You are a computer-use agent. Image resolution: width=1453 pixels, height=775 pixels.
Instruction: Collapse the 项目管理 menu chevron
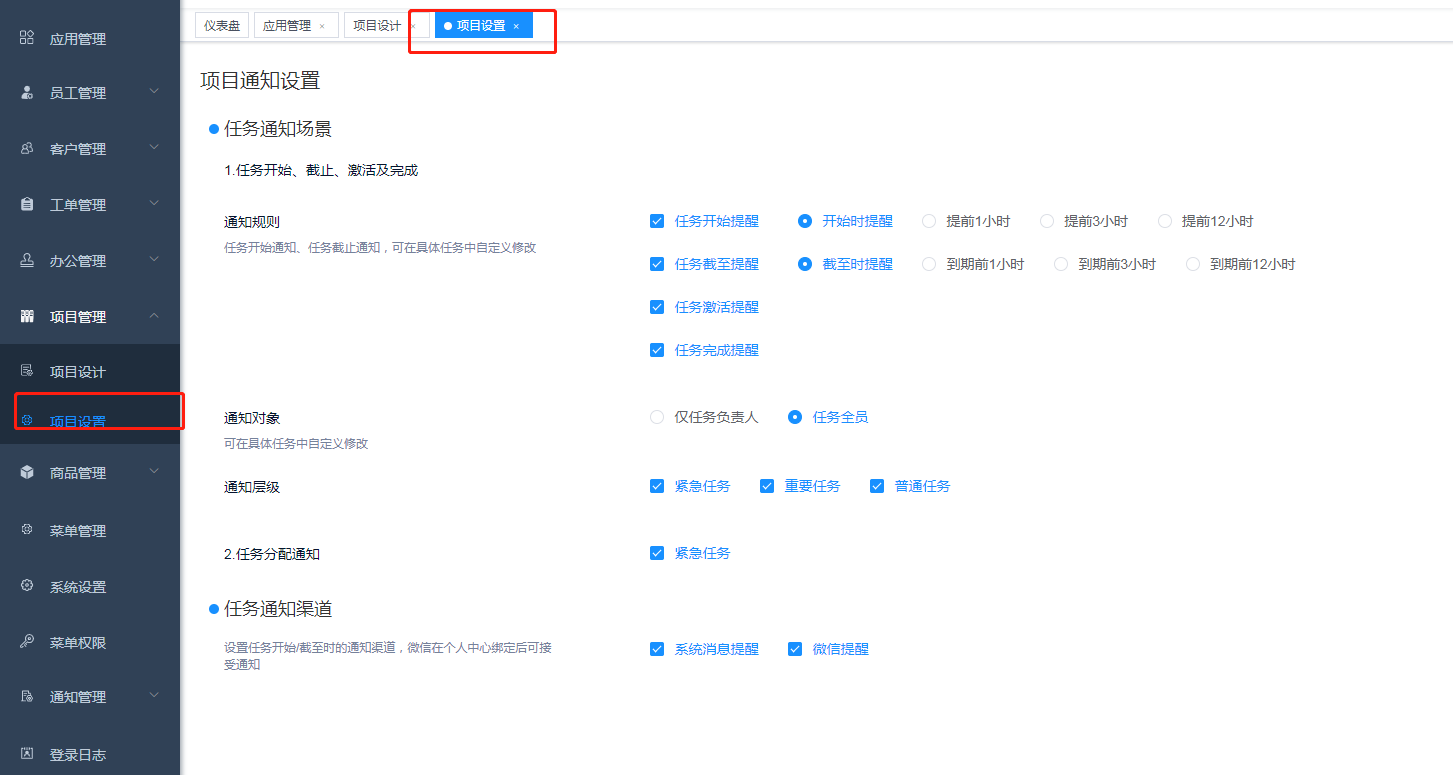154,316
